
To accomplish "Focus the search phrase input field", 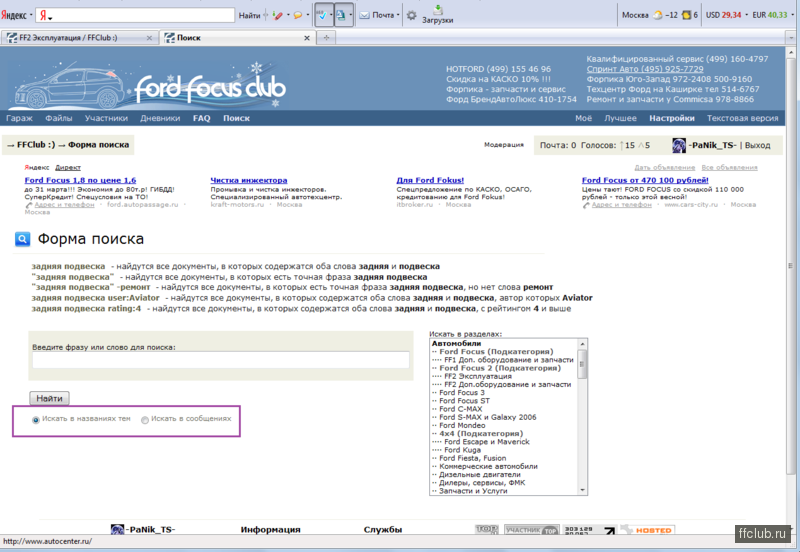I will pos(221,360).
